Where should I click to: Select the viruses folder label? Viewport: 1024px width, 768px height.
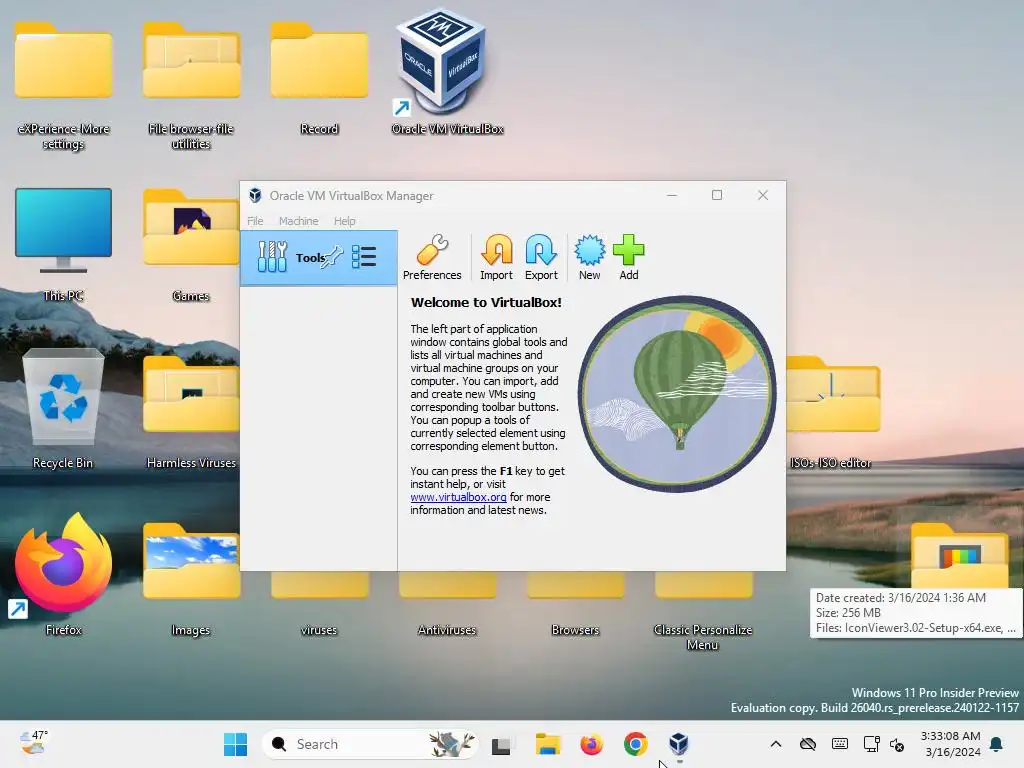point(319,630)
